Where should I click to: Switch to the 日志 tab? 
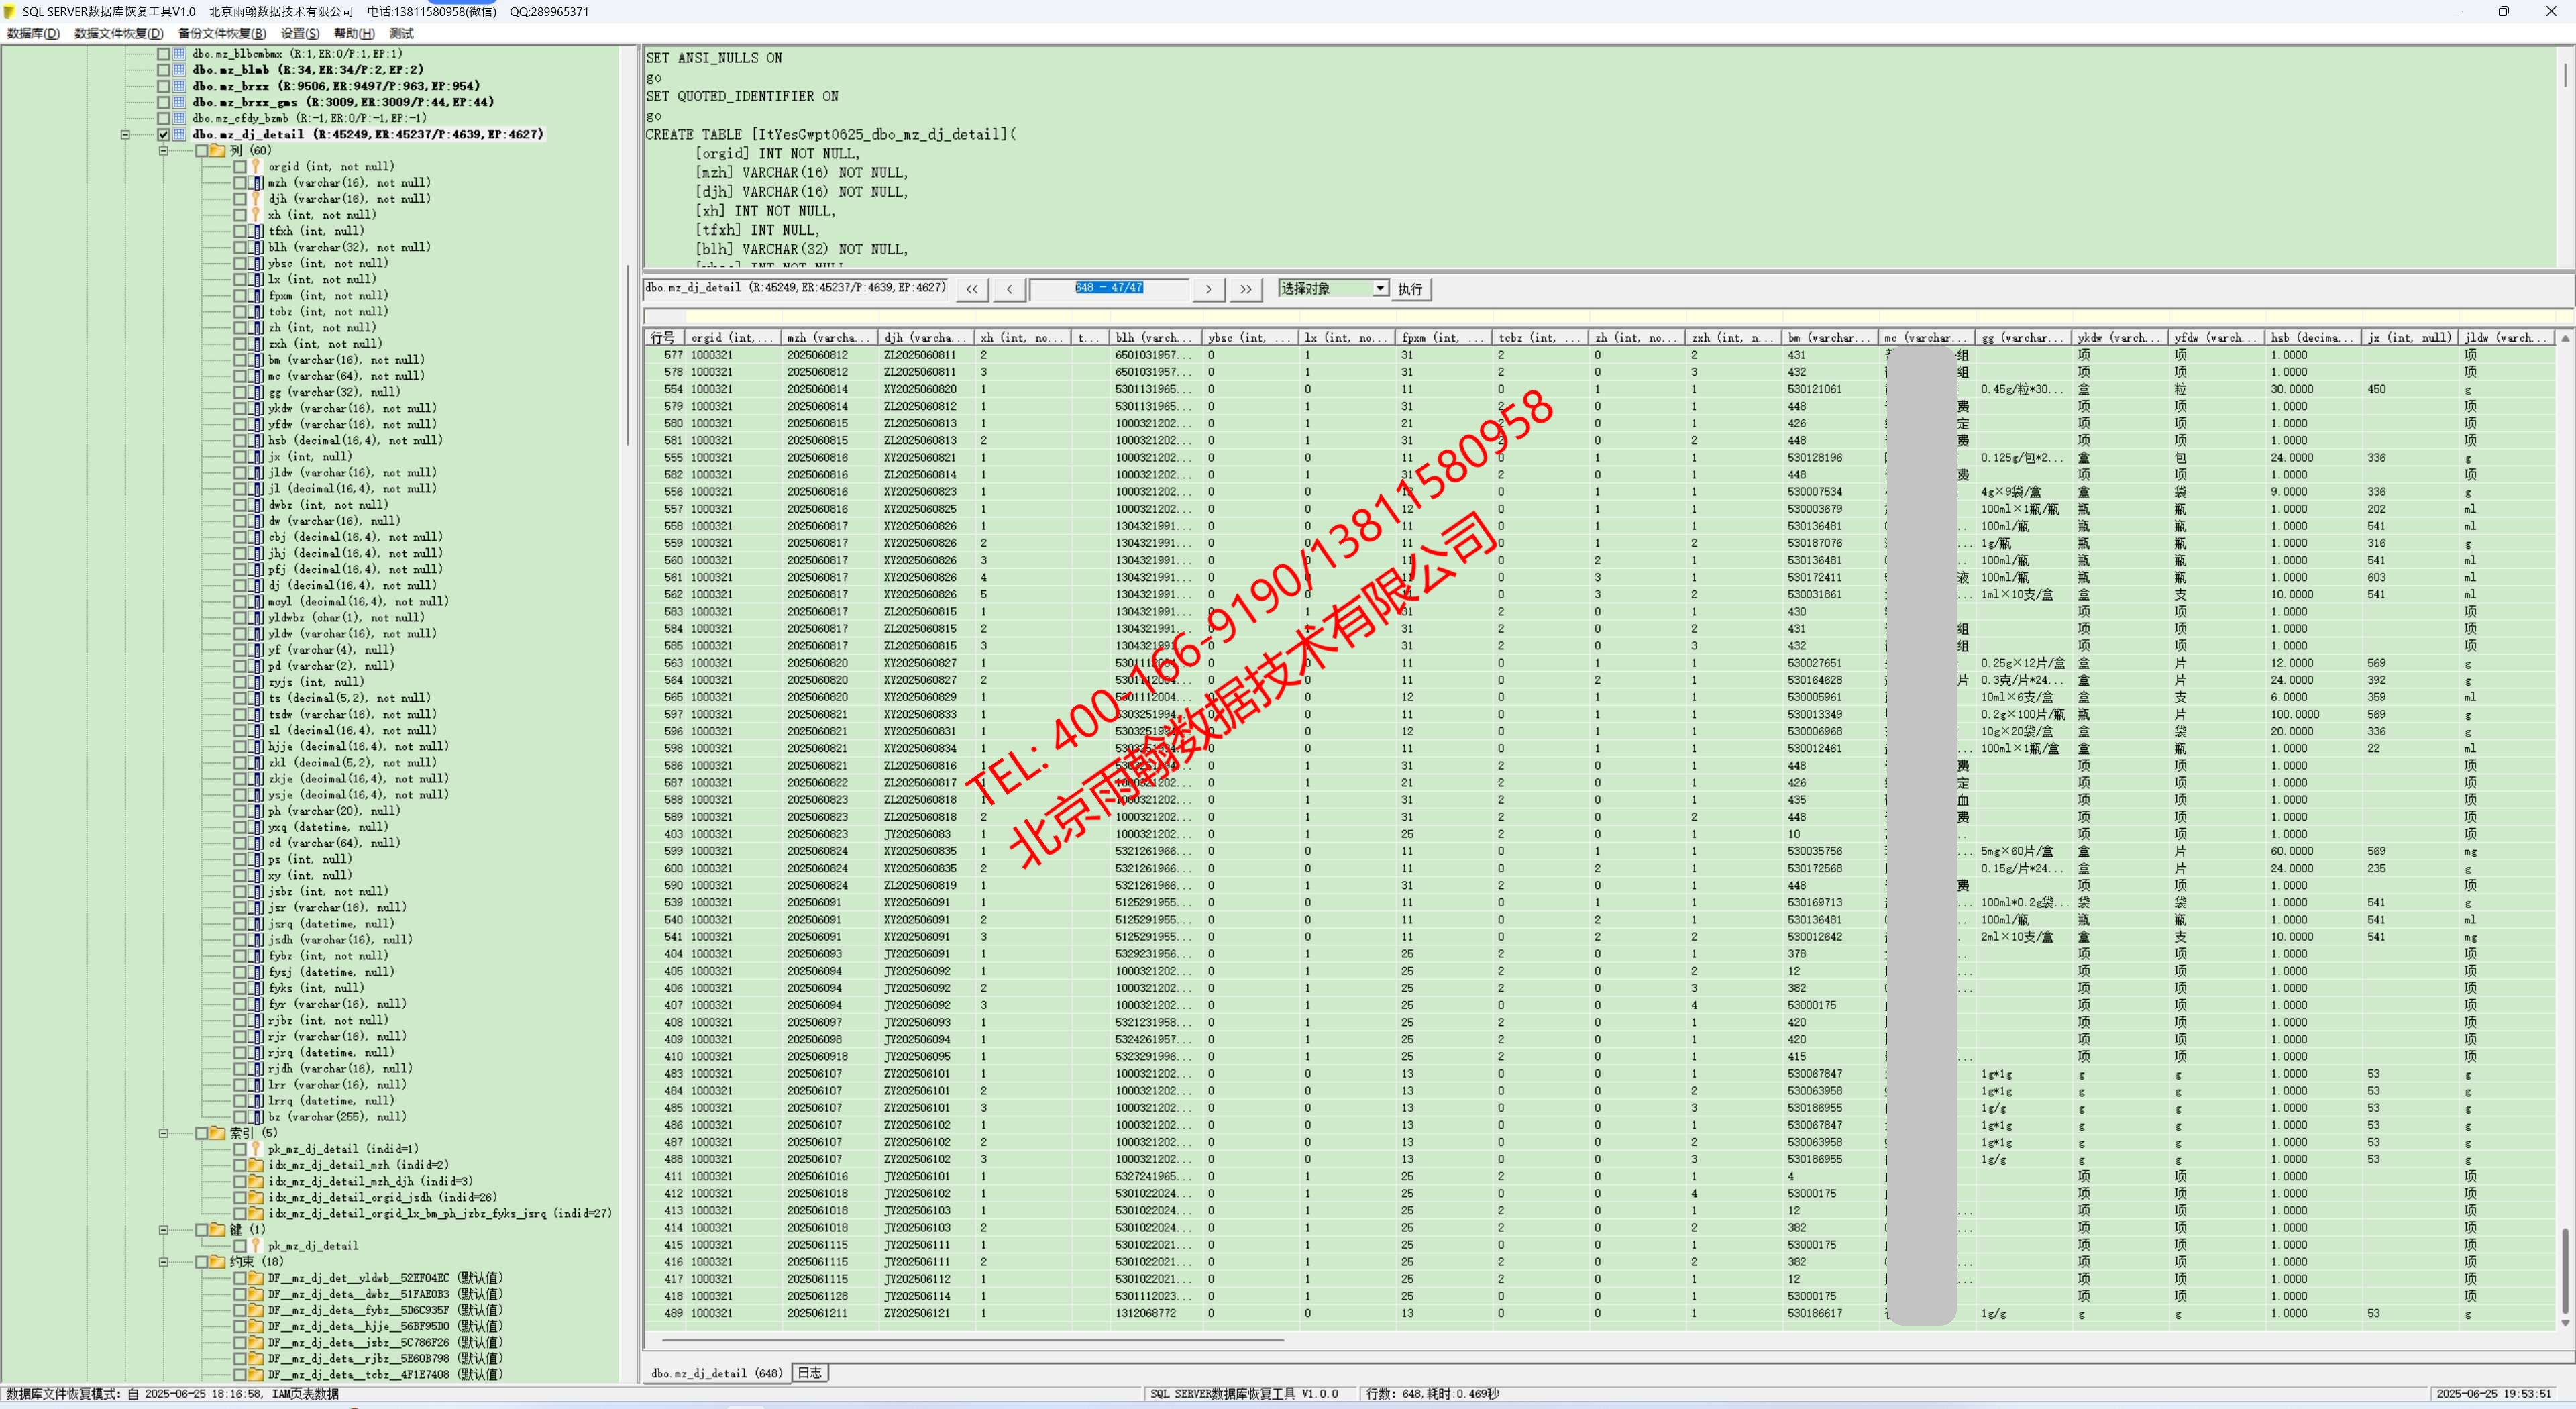pos(810,1373)
